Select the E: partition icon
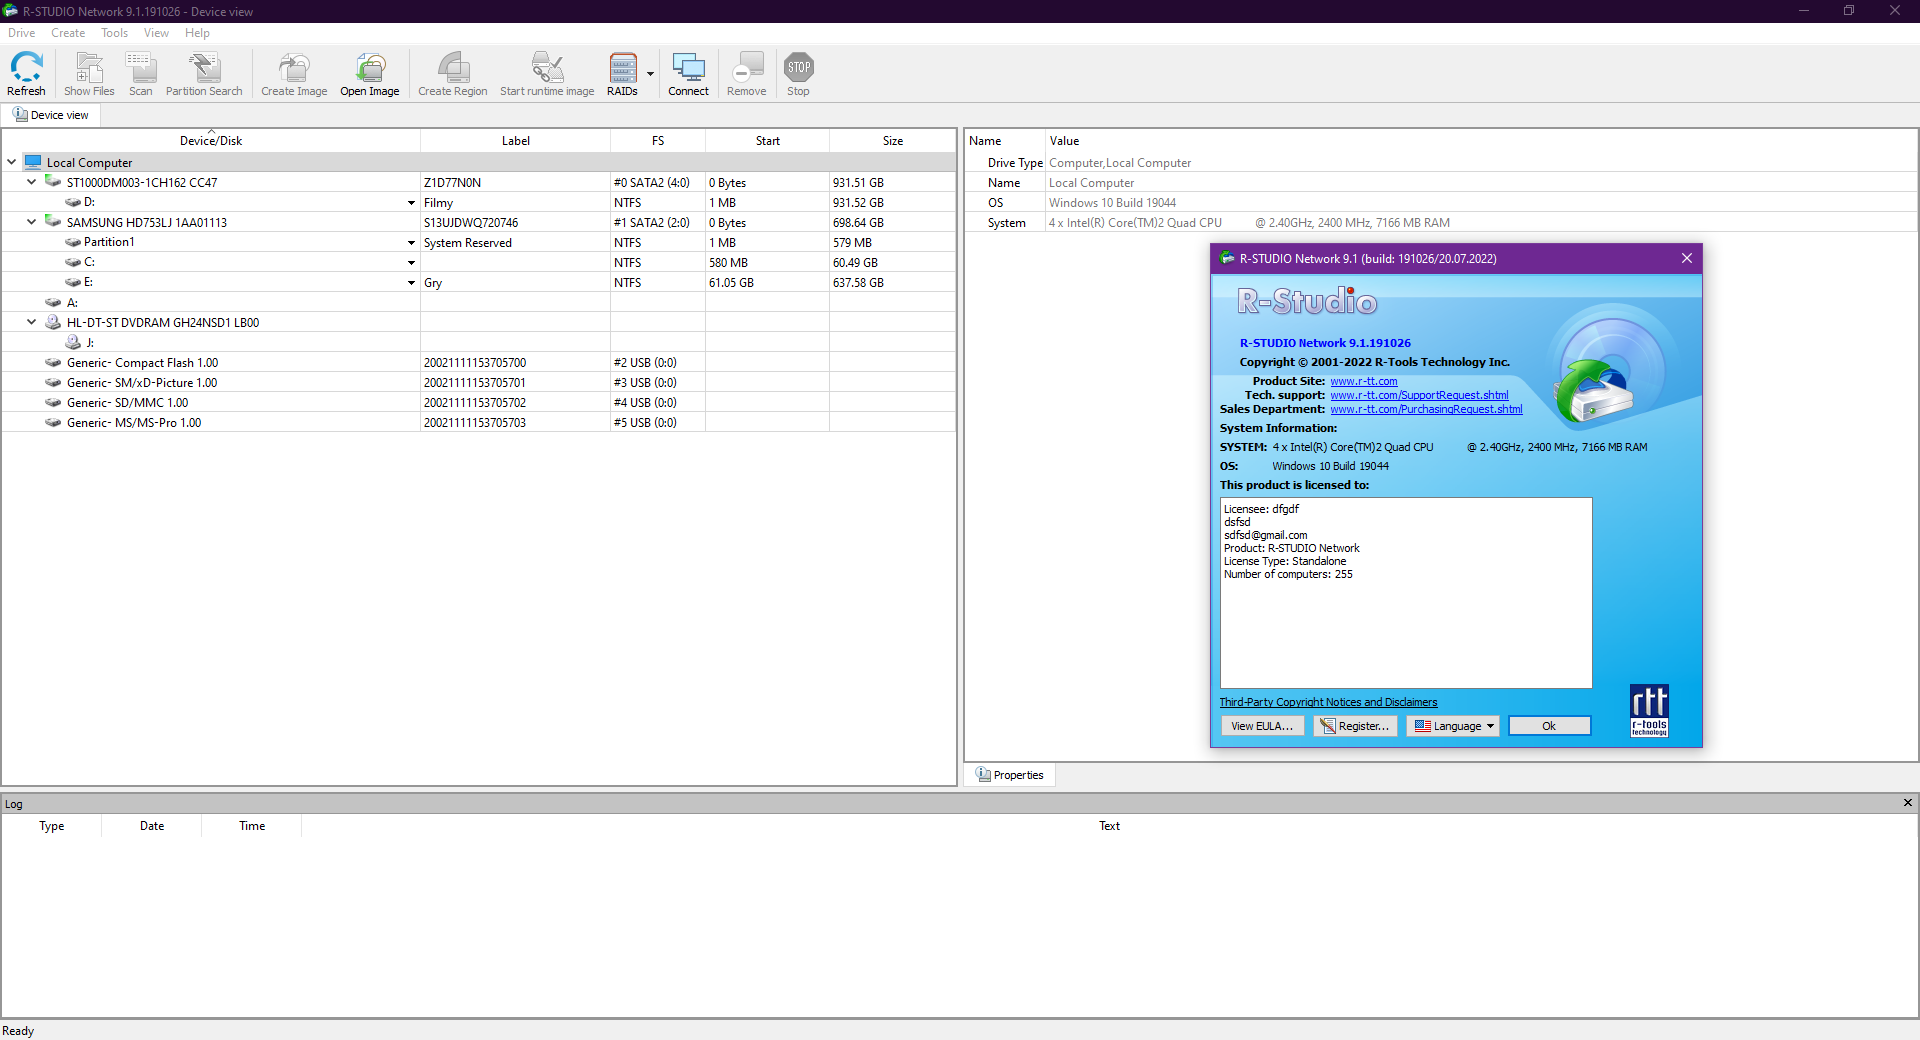Image resolution: width=1920 pixels, height=1040 pixels. [73, 282]
